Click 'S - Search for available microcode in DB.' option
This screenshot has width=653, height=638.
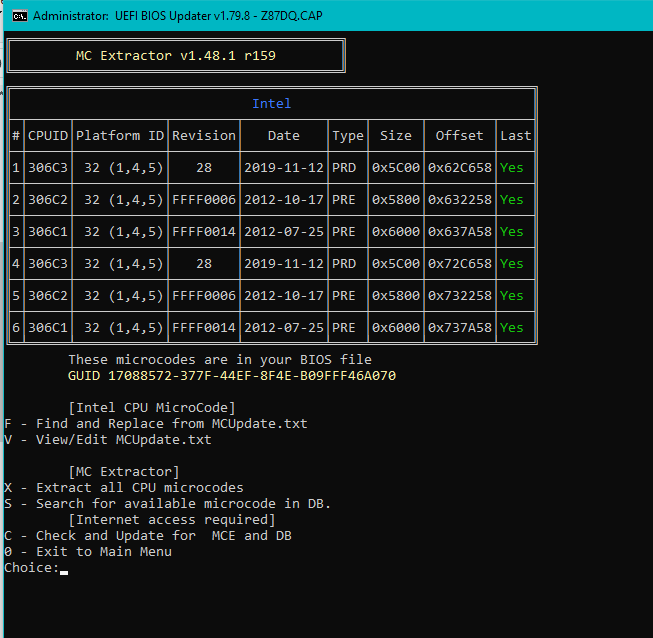(167, 504)
